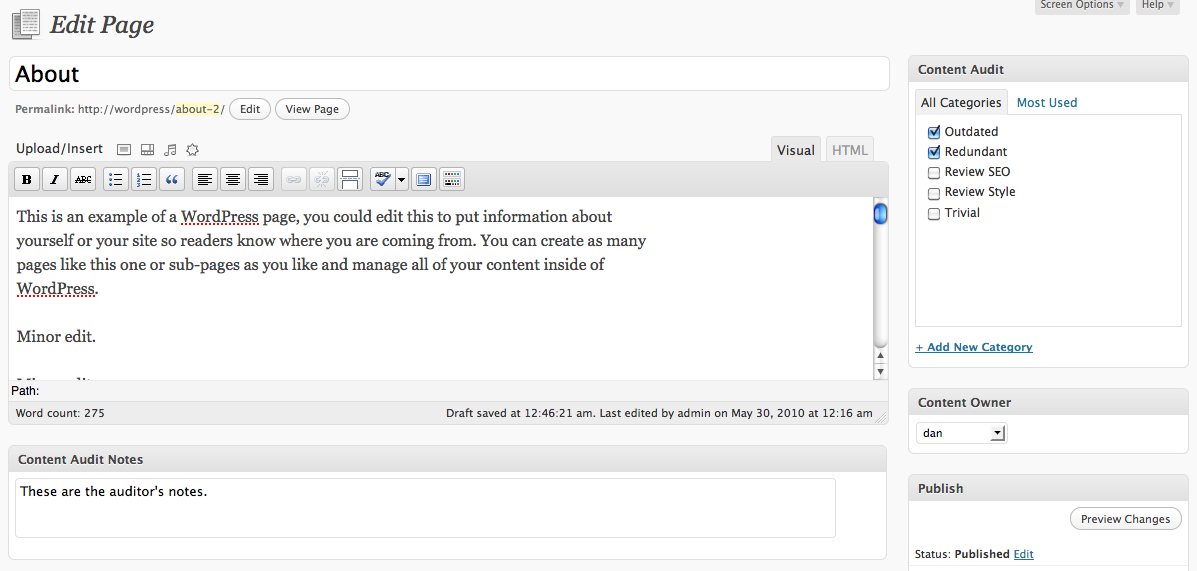Viewport: 1197px width, 571px height.
Task: Click the 'Minor edit.' line in editor
Action: click(x=56, y=336)
